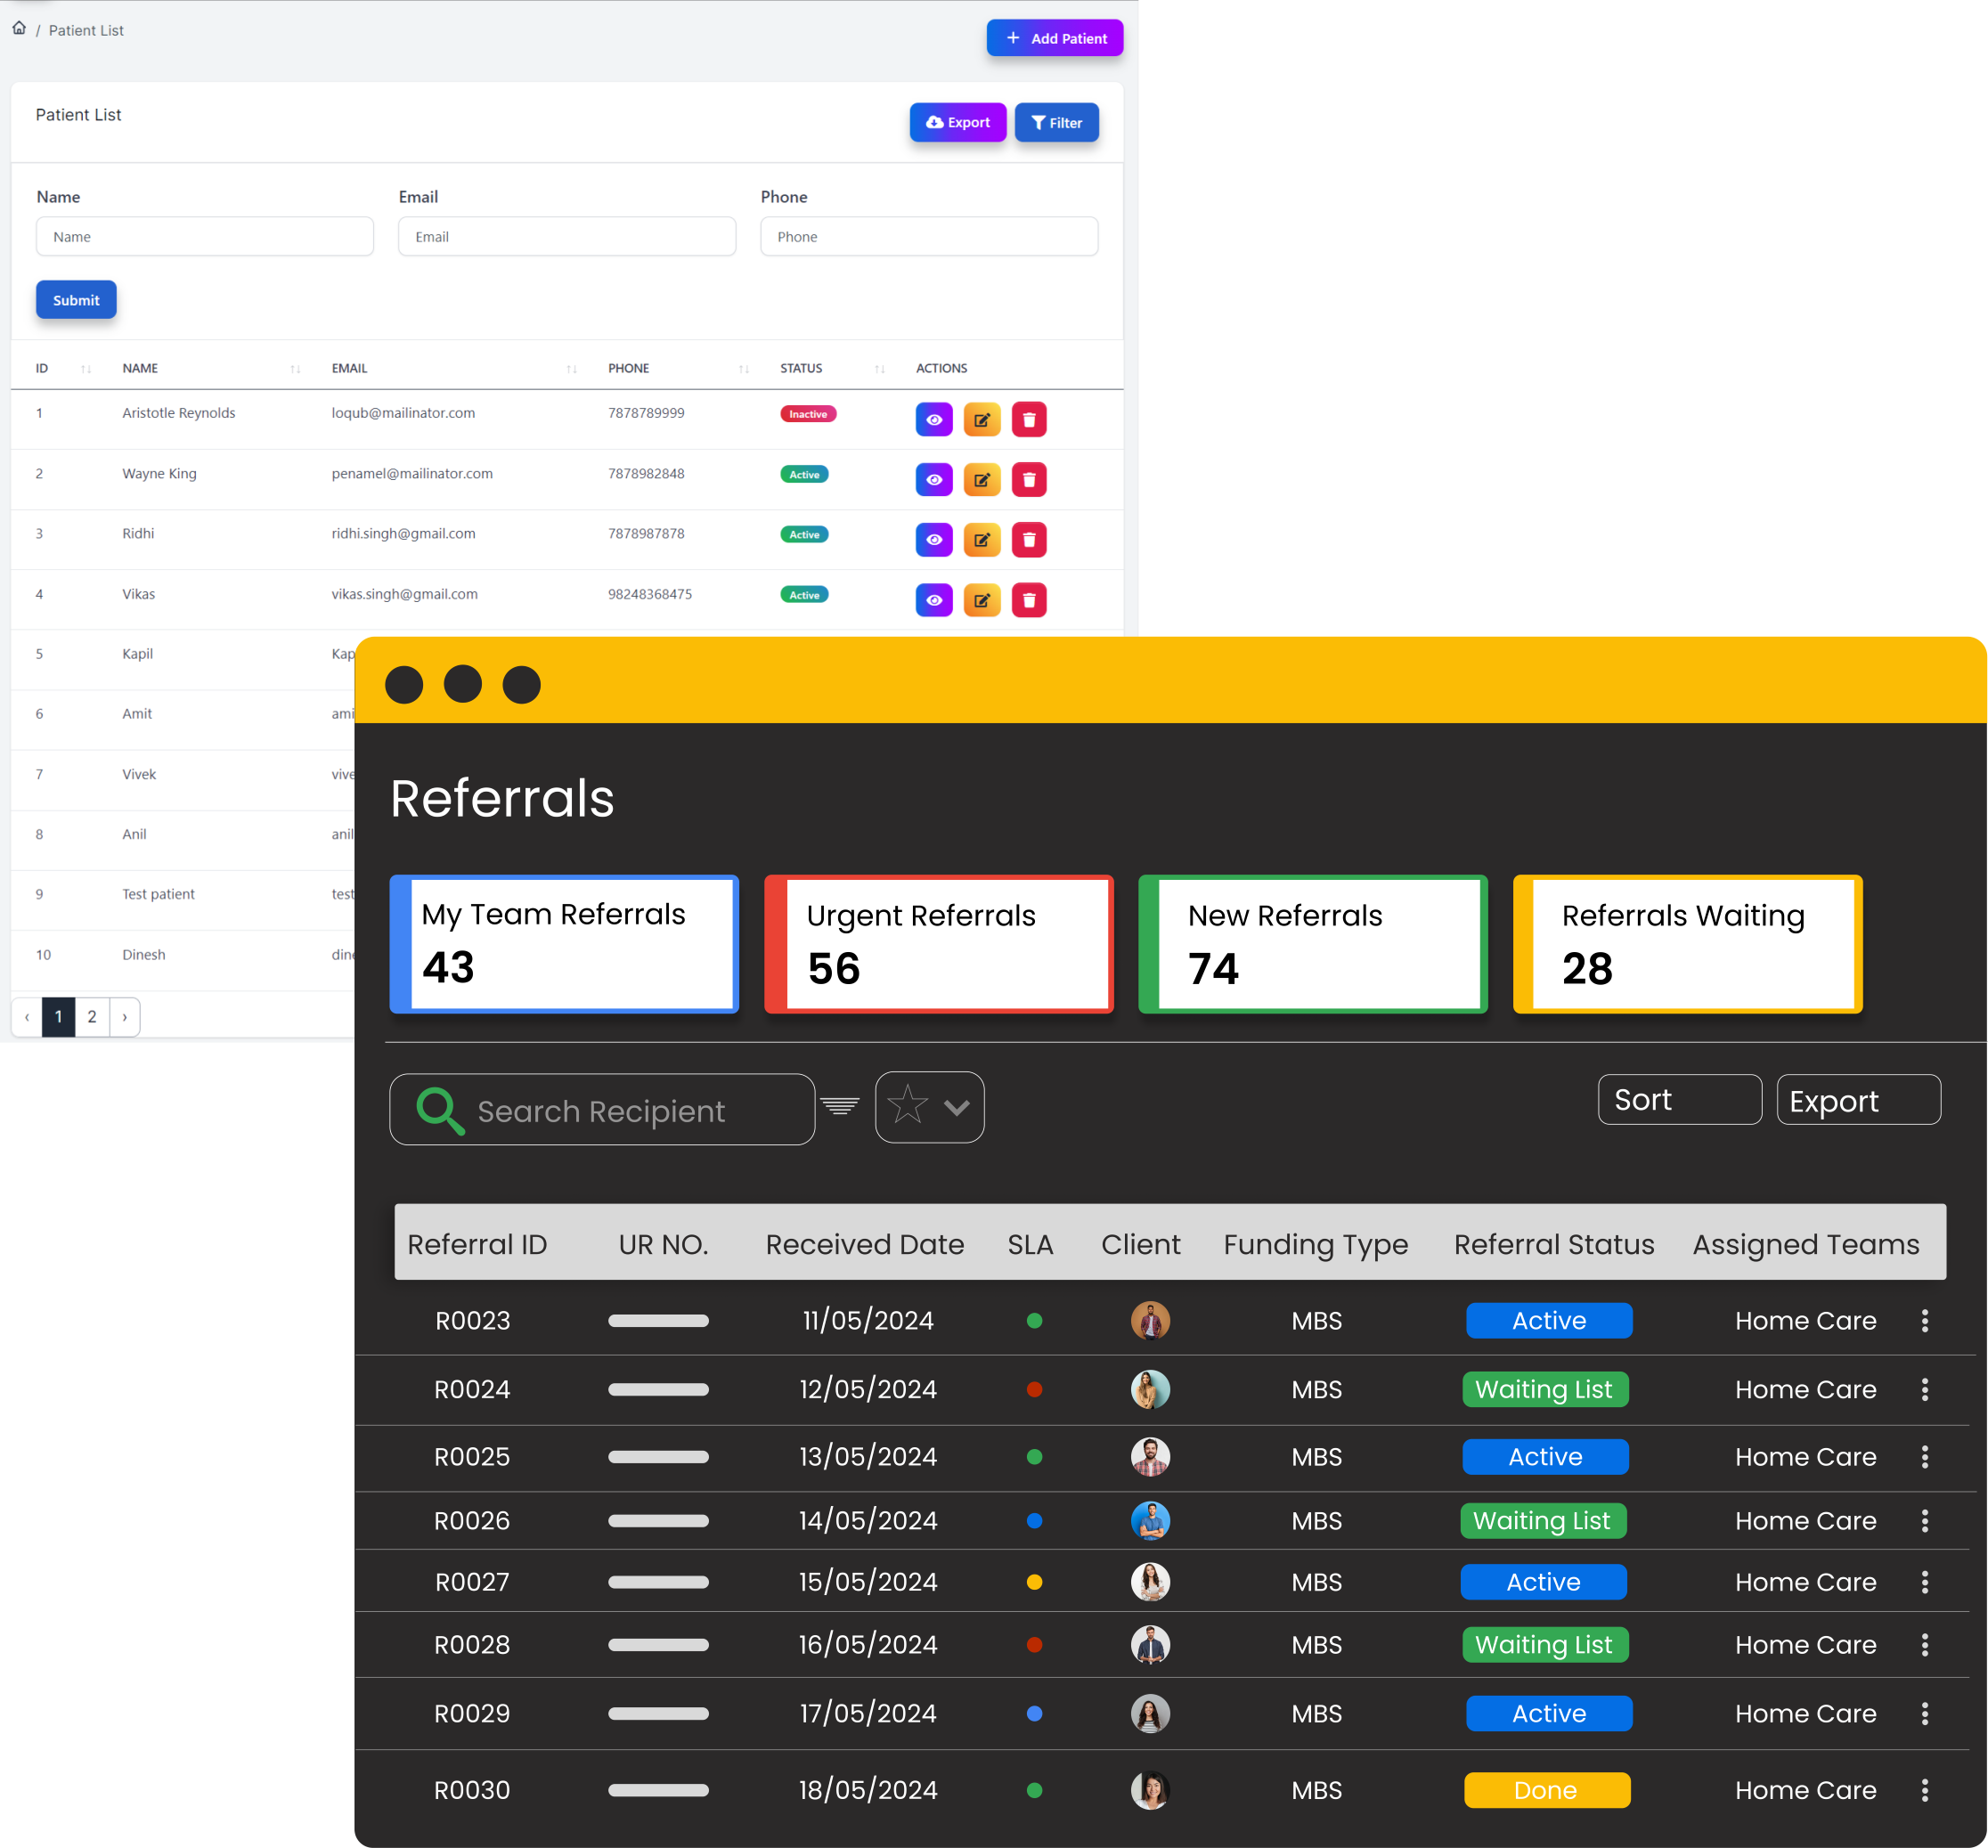View patient Vikas via eye icon
The image size is (1988, 1848).
point(933,600)
